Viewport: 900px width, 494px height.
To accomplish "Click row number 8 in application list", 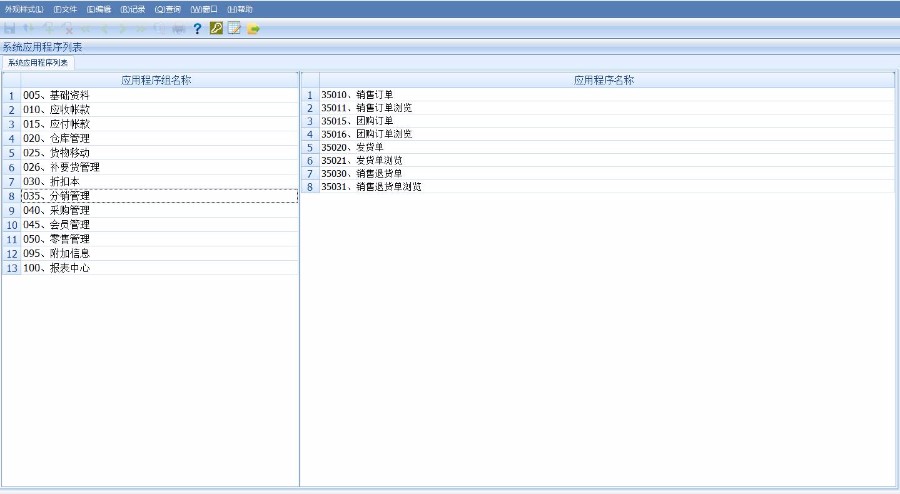I will [310, 186].
